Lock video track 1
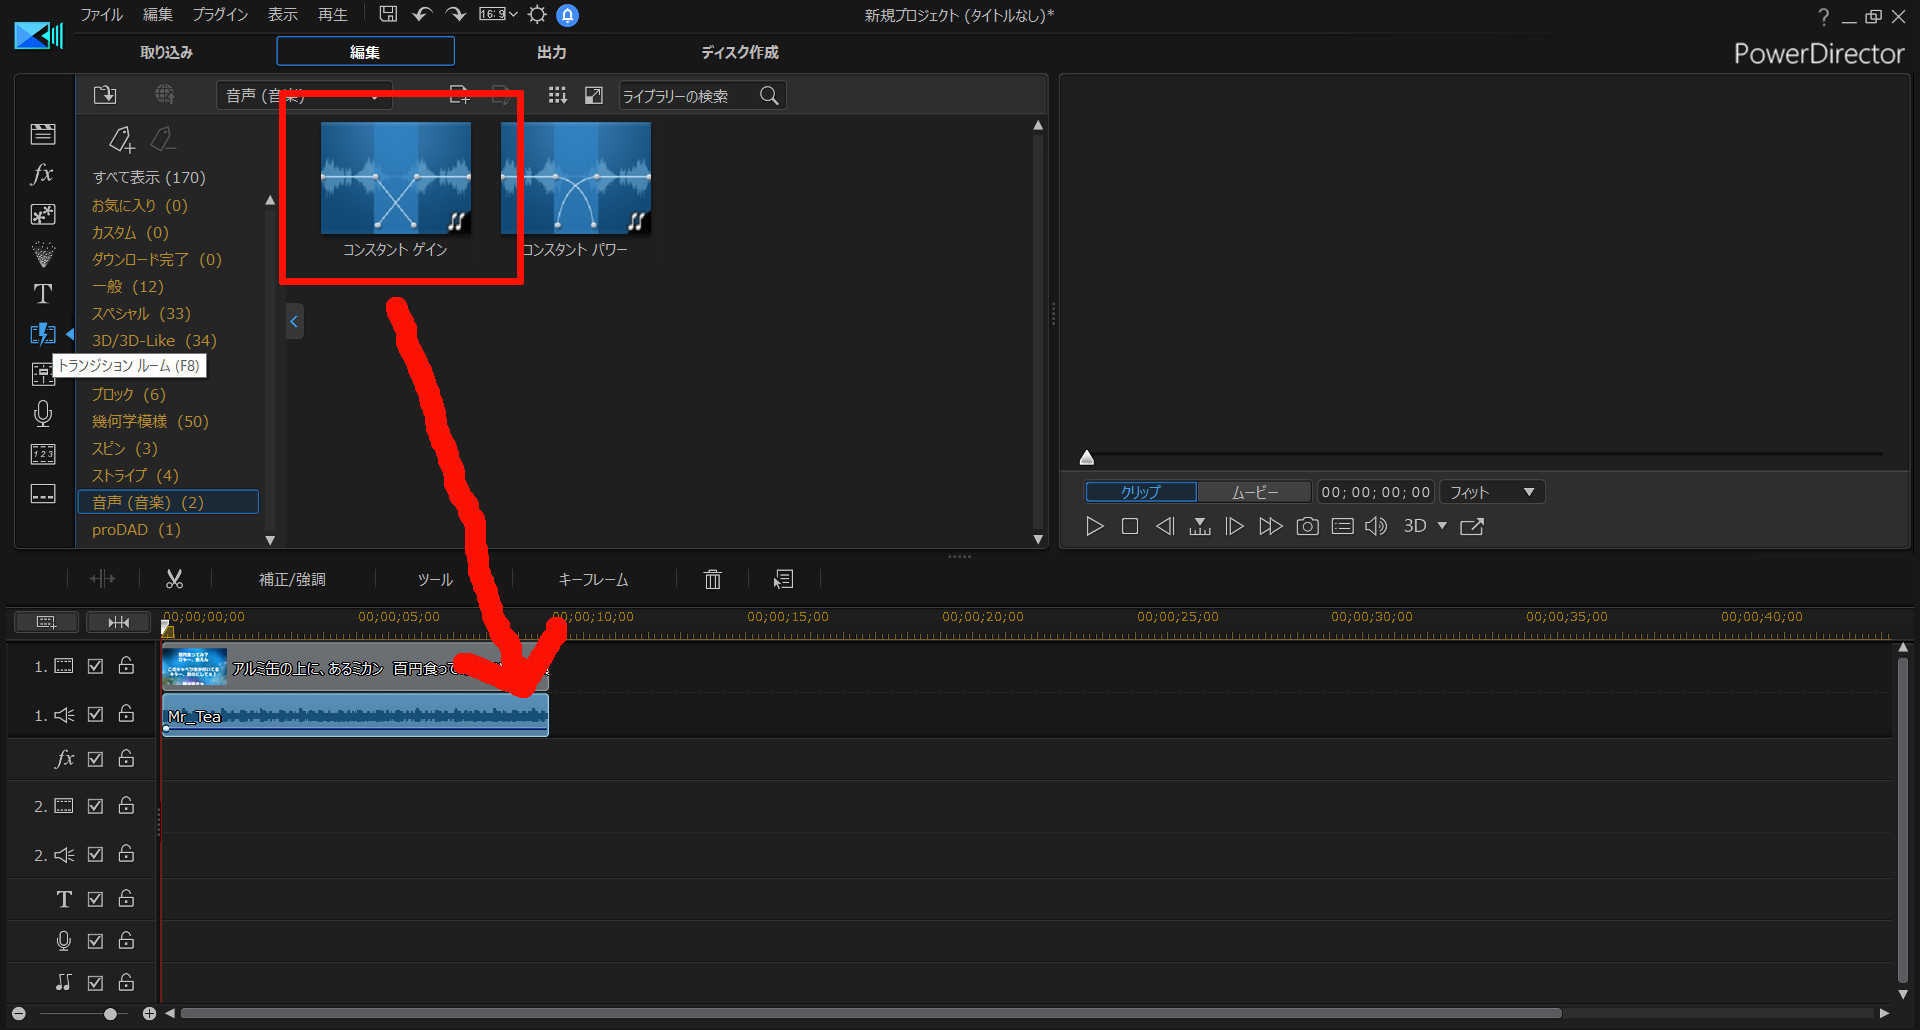The height and width of the screenshot is (1030, 1920). pyautogui.click(x=126, y=665)
